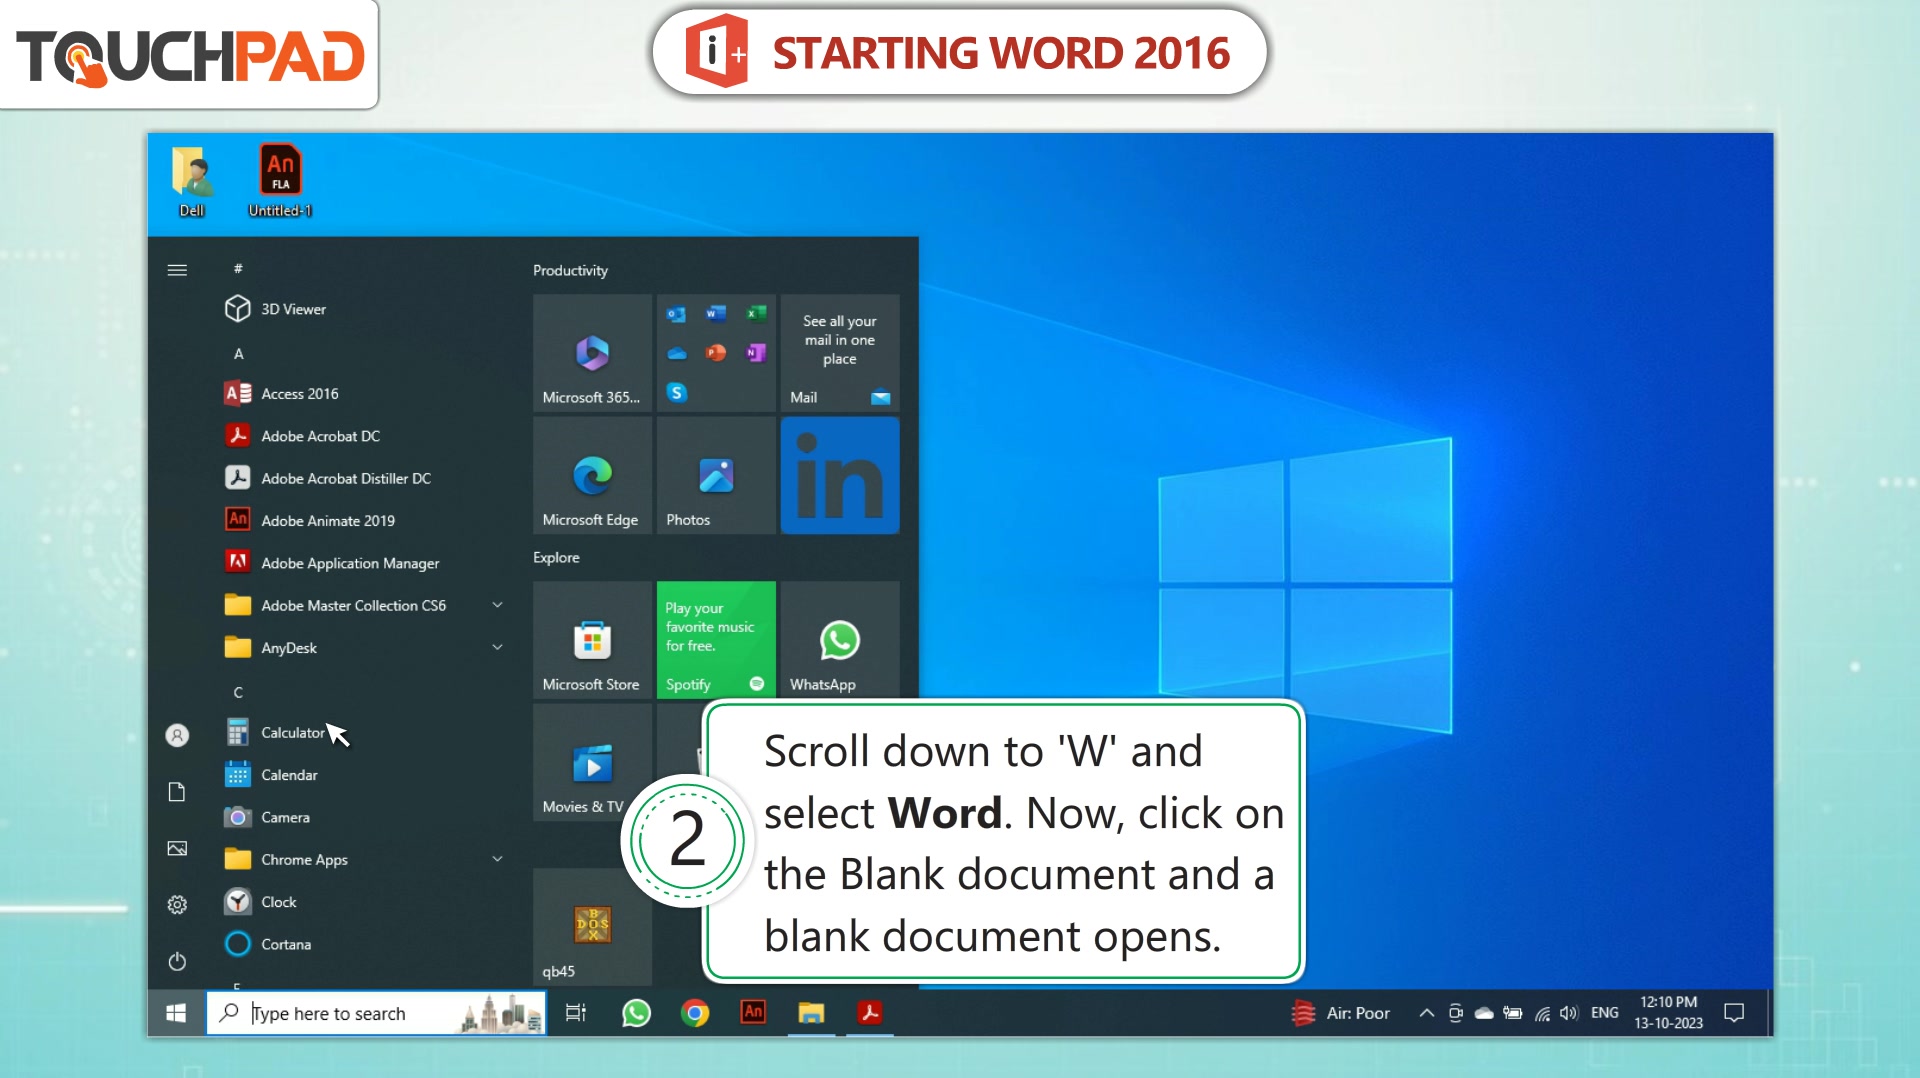Open the Spotify tile
Viewport: 1920px width, 1078px height.
pyautogui.click(x=716, y=640)
